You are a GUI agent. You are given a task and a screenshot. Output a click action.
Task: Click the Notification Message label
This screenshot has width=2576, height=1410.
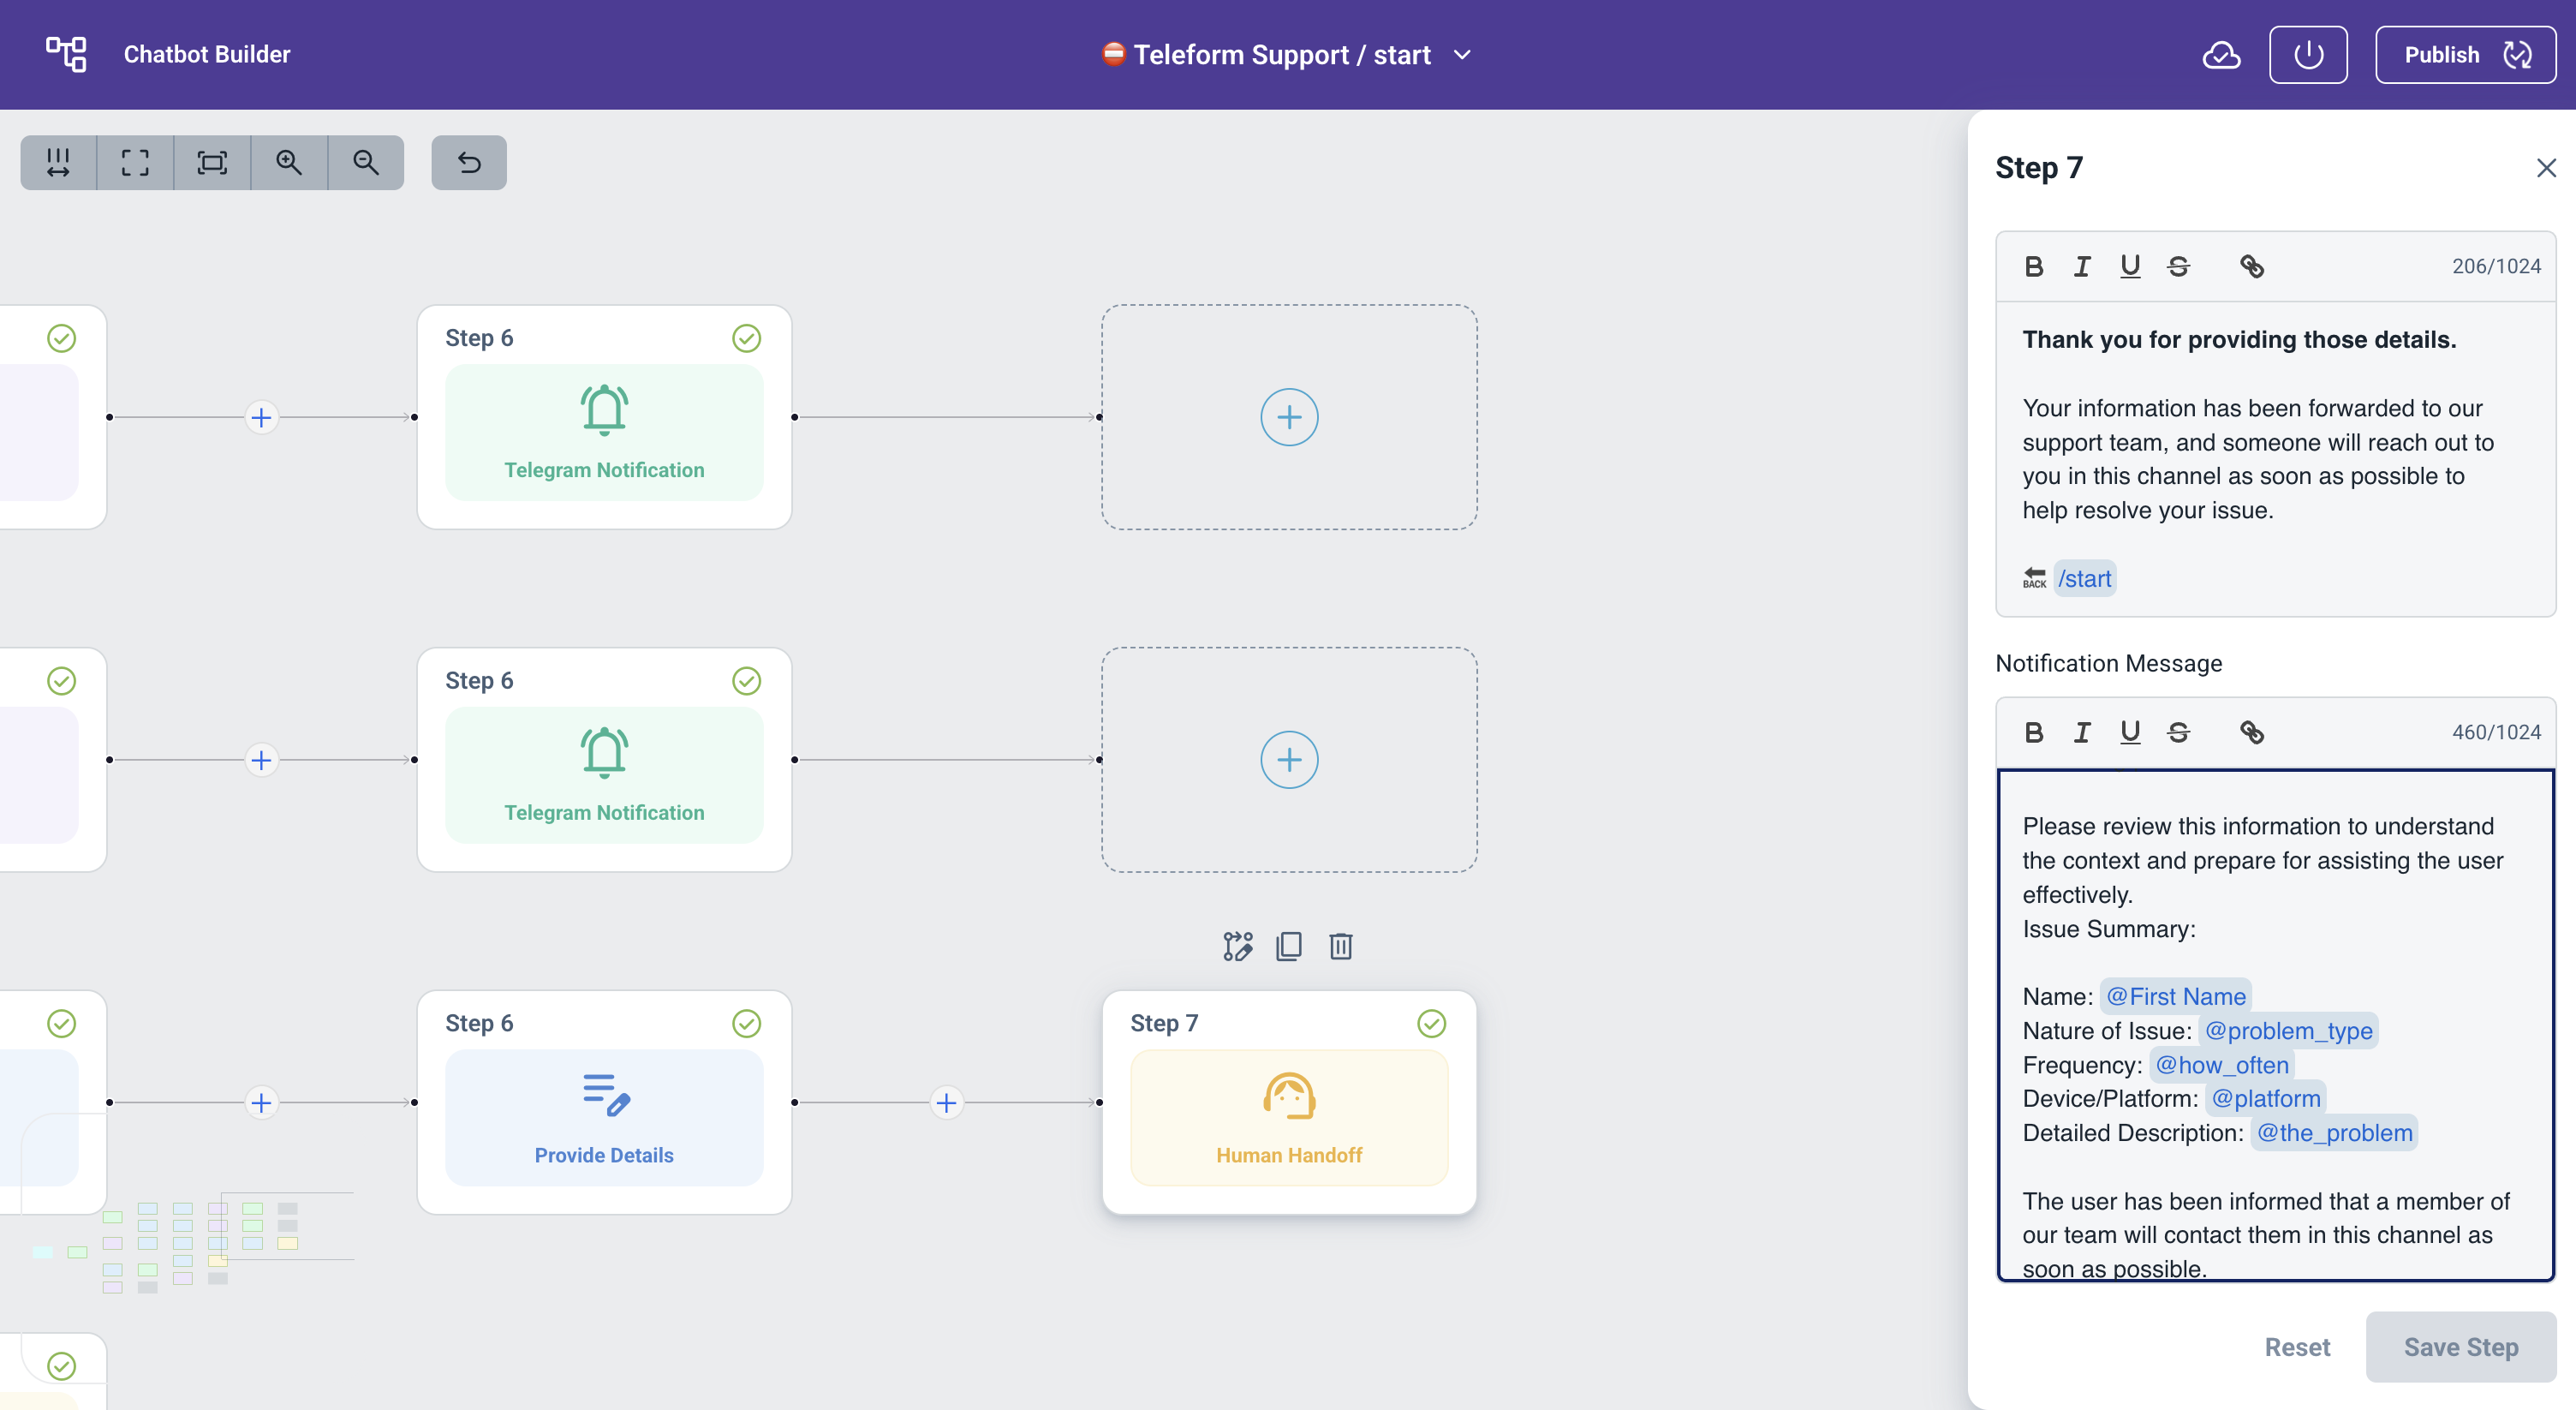coord(2108,663)
